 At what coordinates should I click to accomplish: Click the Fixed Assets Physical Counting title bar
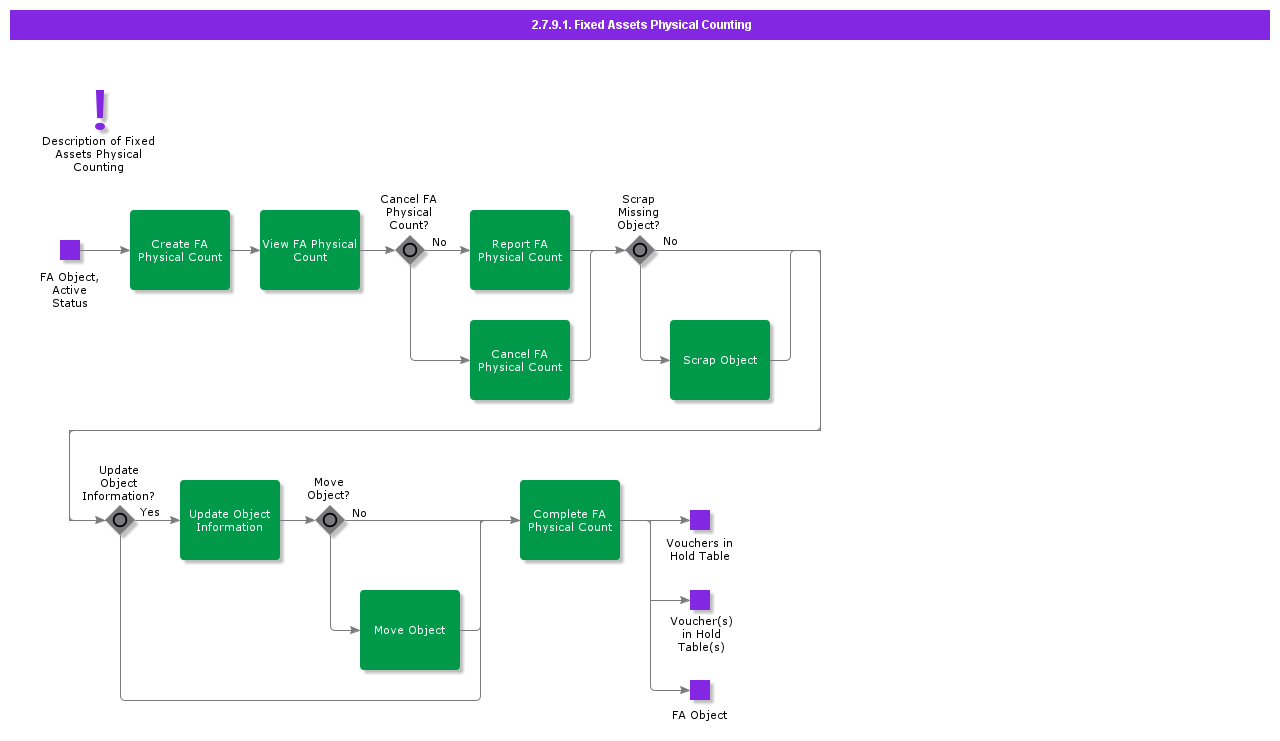tap(640, 25)
